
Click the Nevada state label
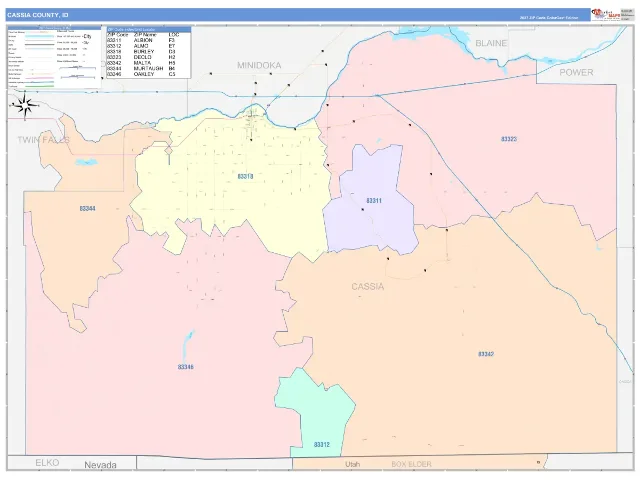click(x=100, y=464)
